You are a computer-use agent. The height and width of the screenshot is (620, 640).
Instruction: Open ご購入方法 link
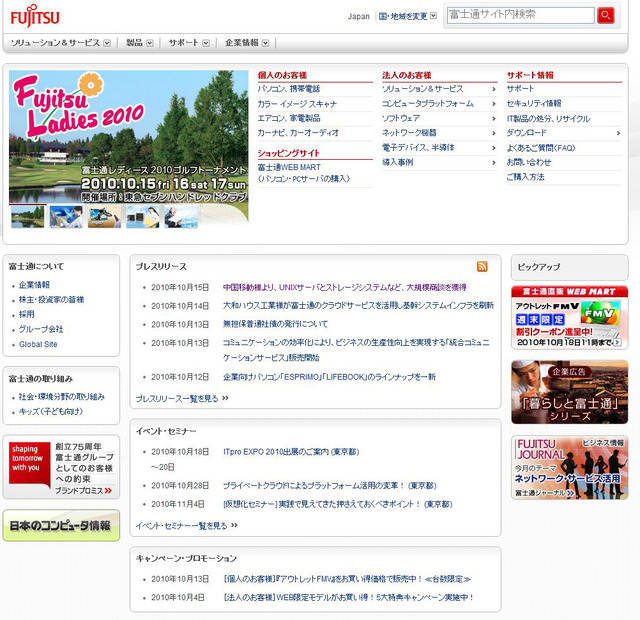pyautogui.click(x=526, y=177)
